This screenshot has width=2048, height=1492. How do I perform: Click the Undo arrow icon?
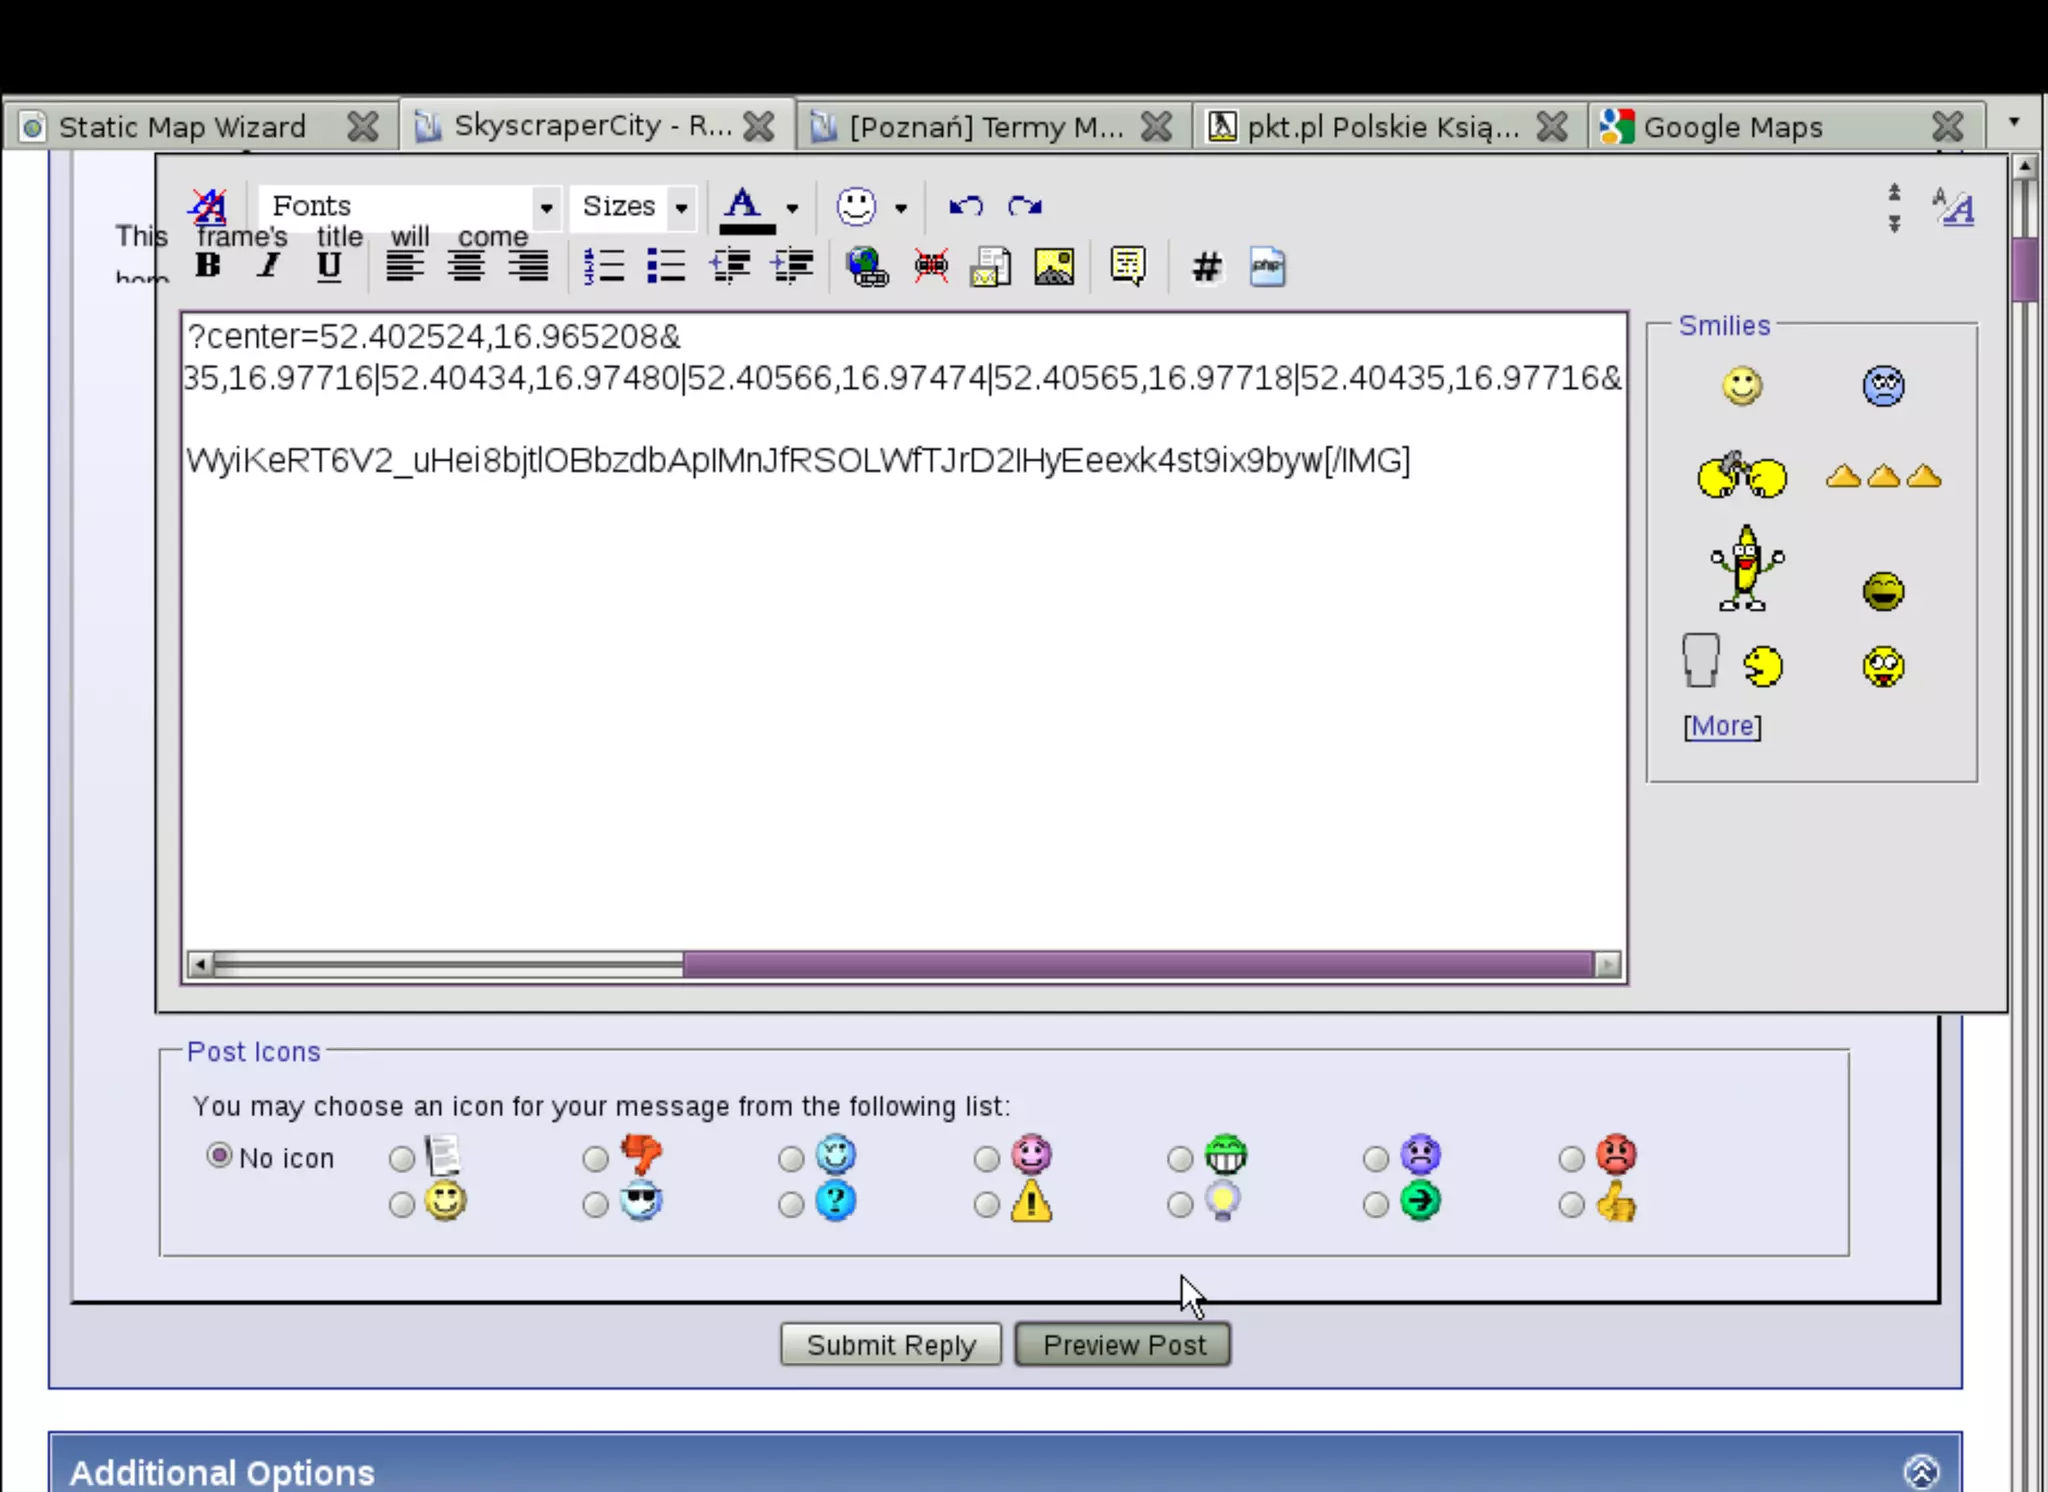965,206
